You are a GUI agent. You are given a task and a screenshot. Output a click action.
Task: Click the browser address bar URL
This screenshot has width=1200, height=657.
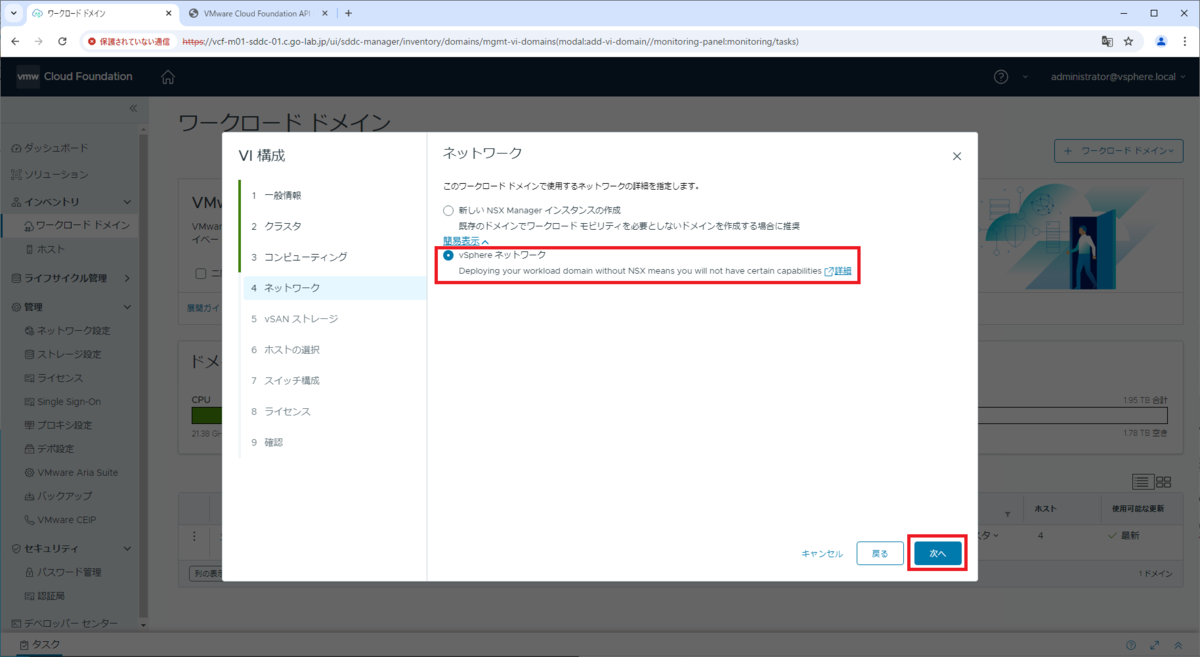click(490, 42)
